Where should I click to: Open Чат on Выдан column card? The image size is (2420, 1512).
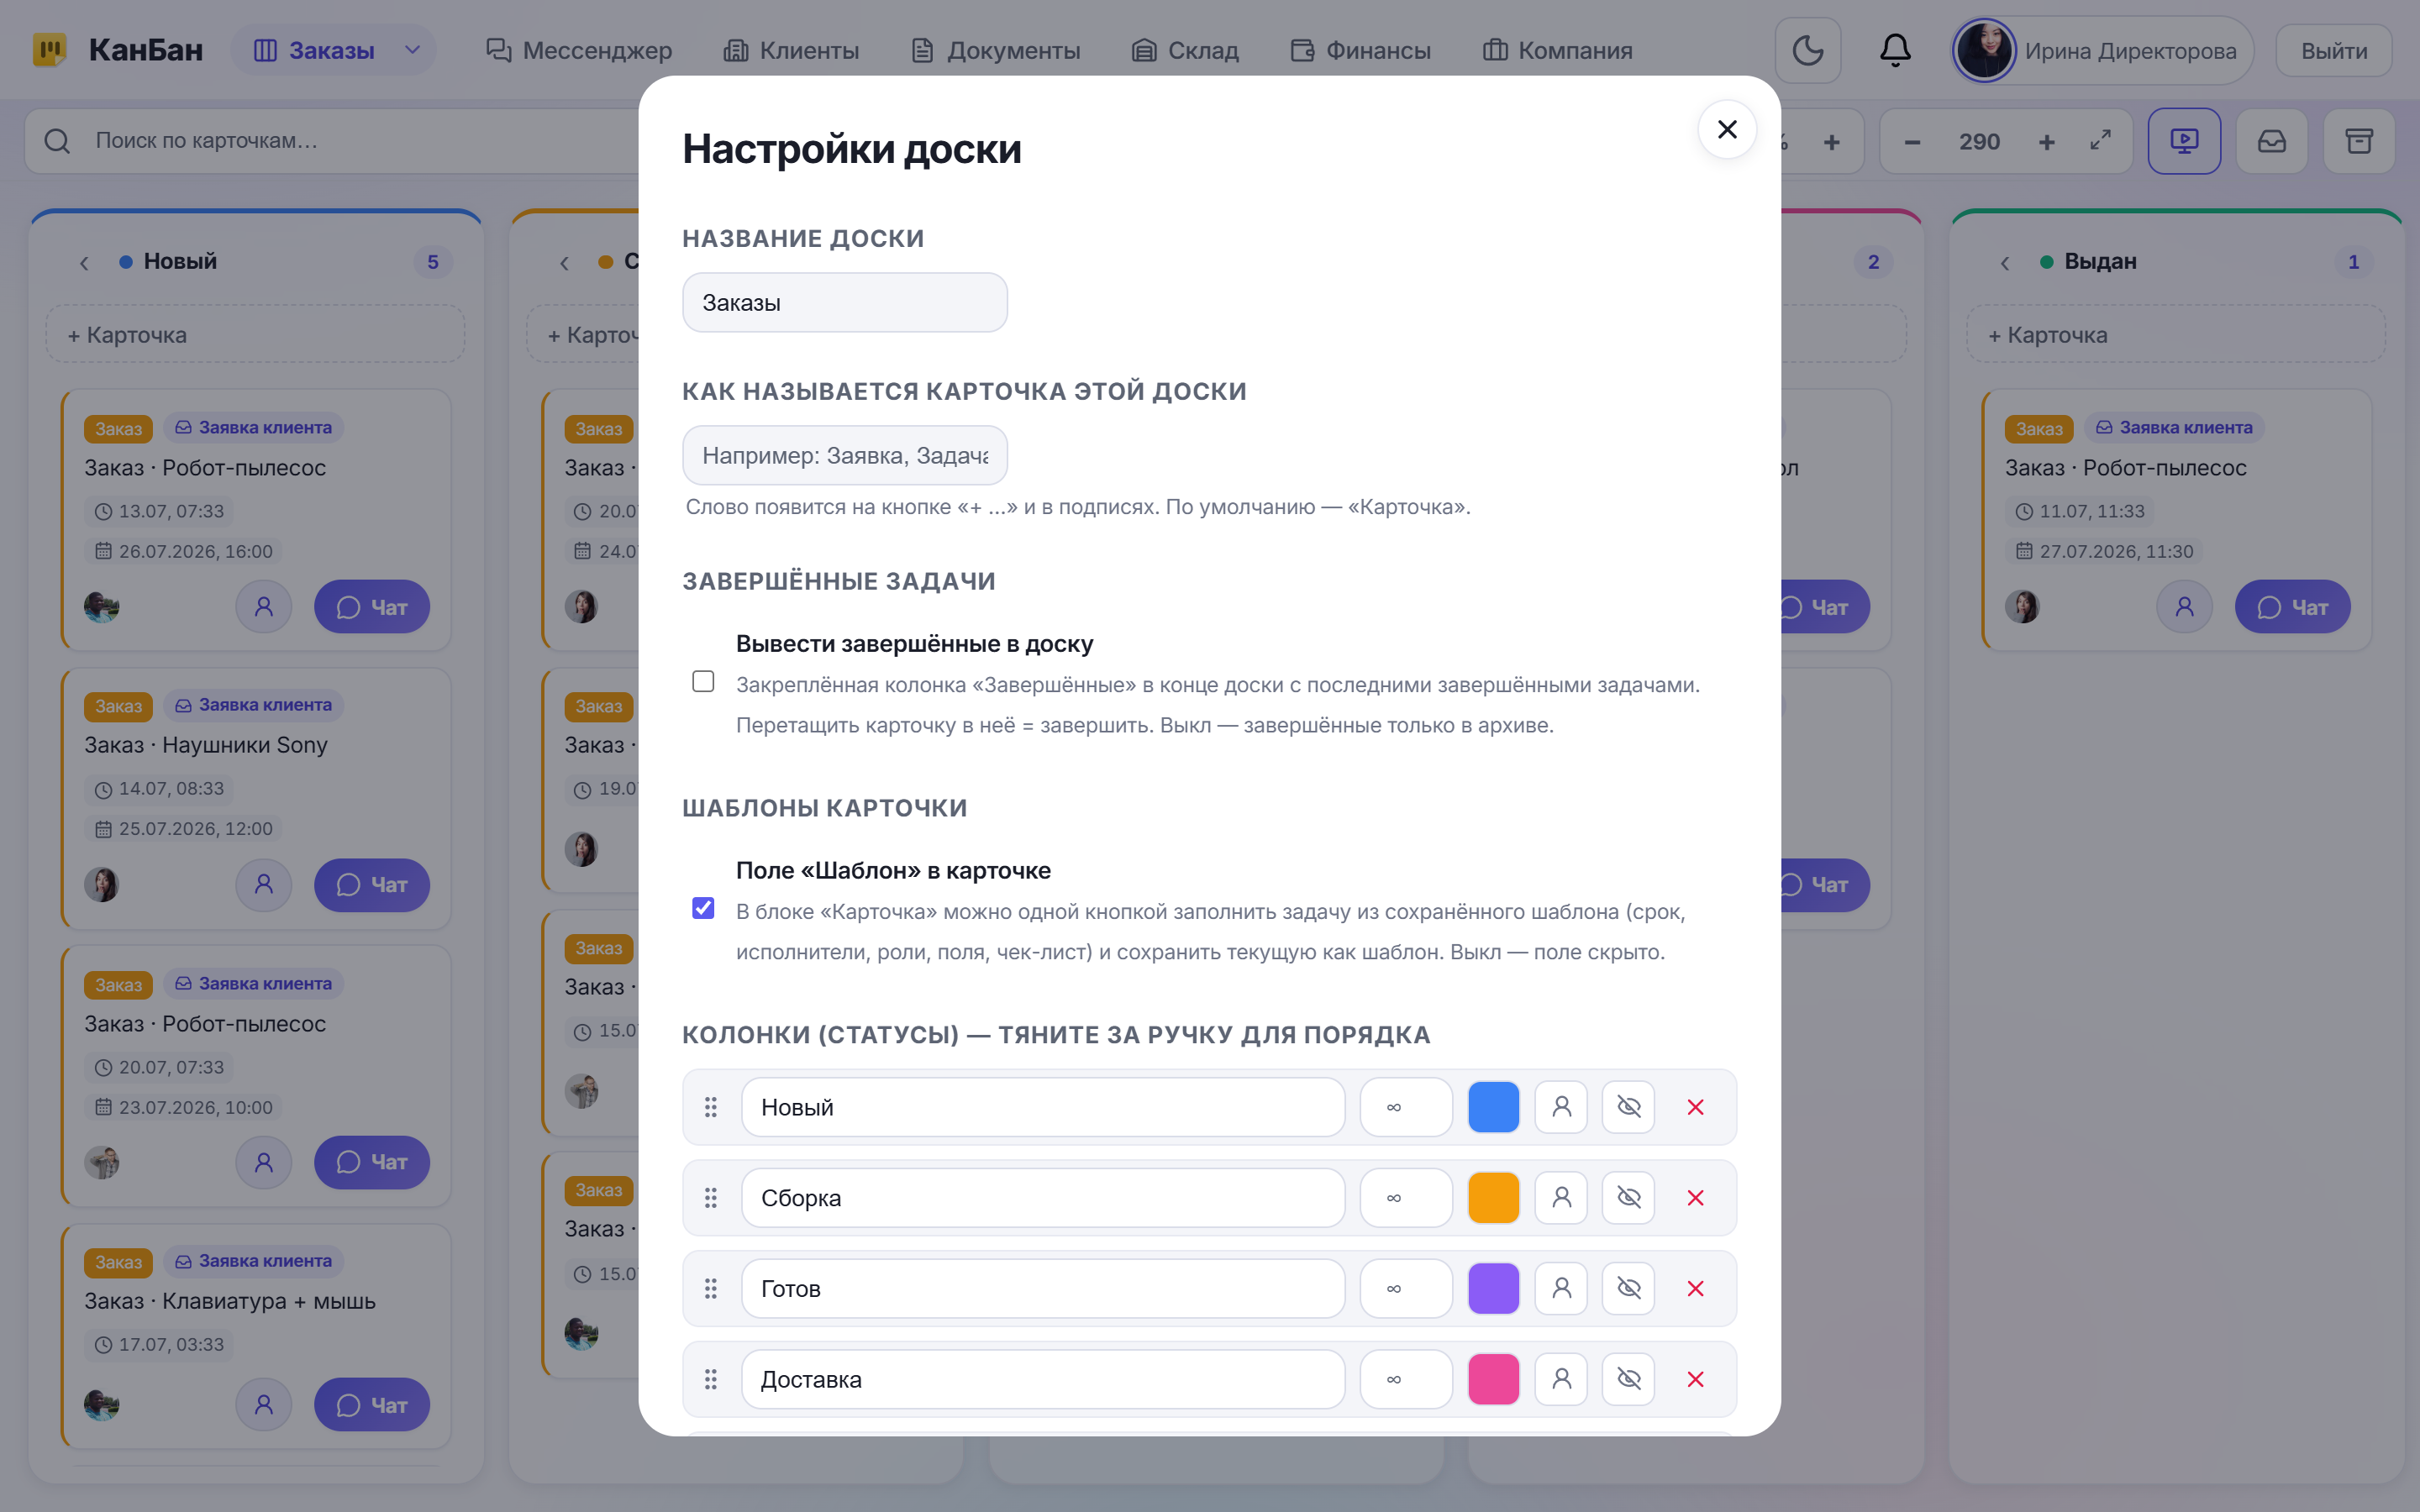click(2292, 607)
